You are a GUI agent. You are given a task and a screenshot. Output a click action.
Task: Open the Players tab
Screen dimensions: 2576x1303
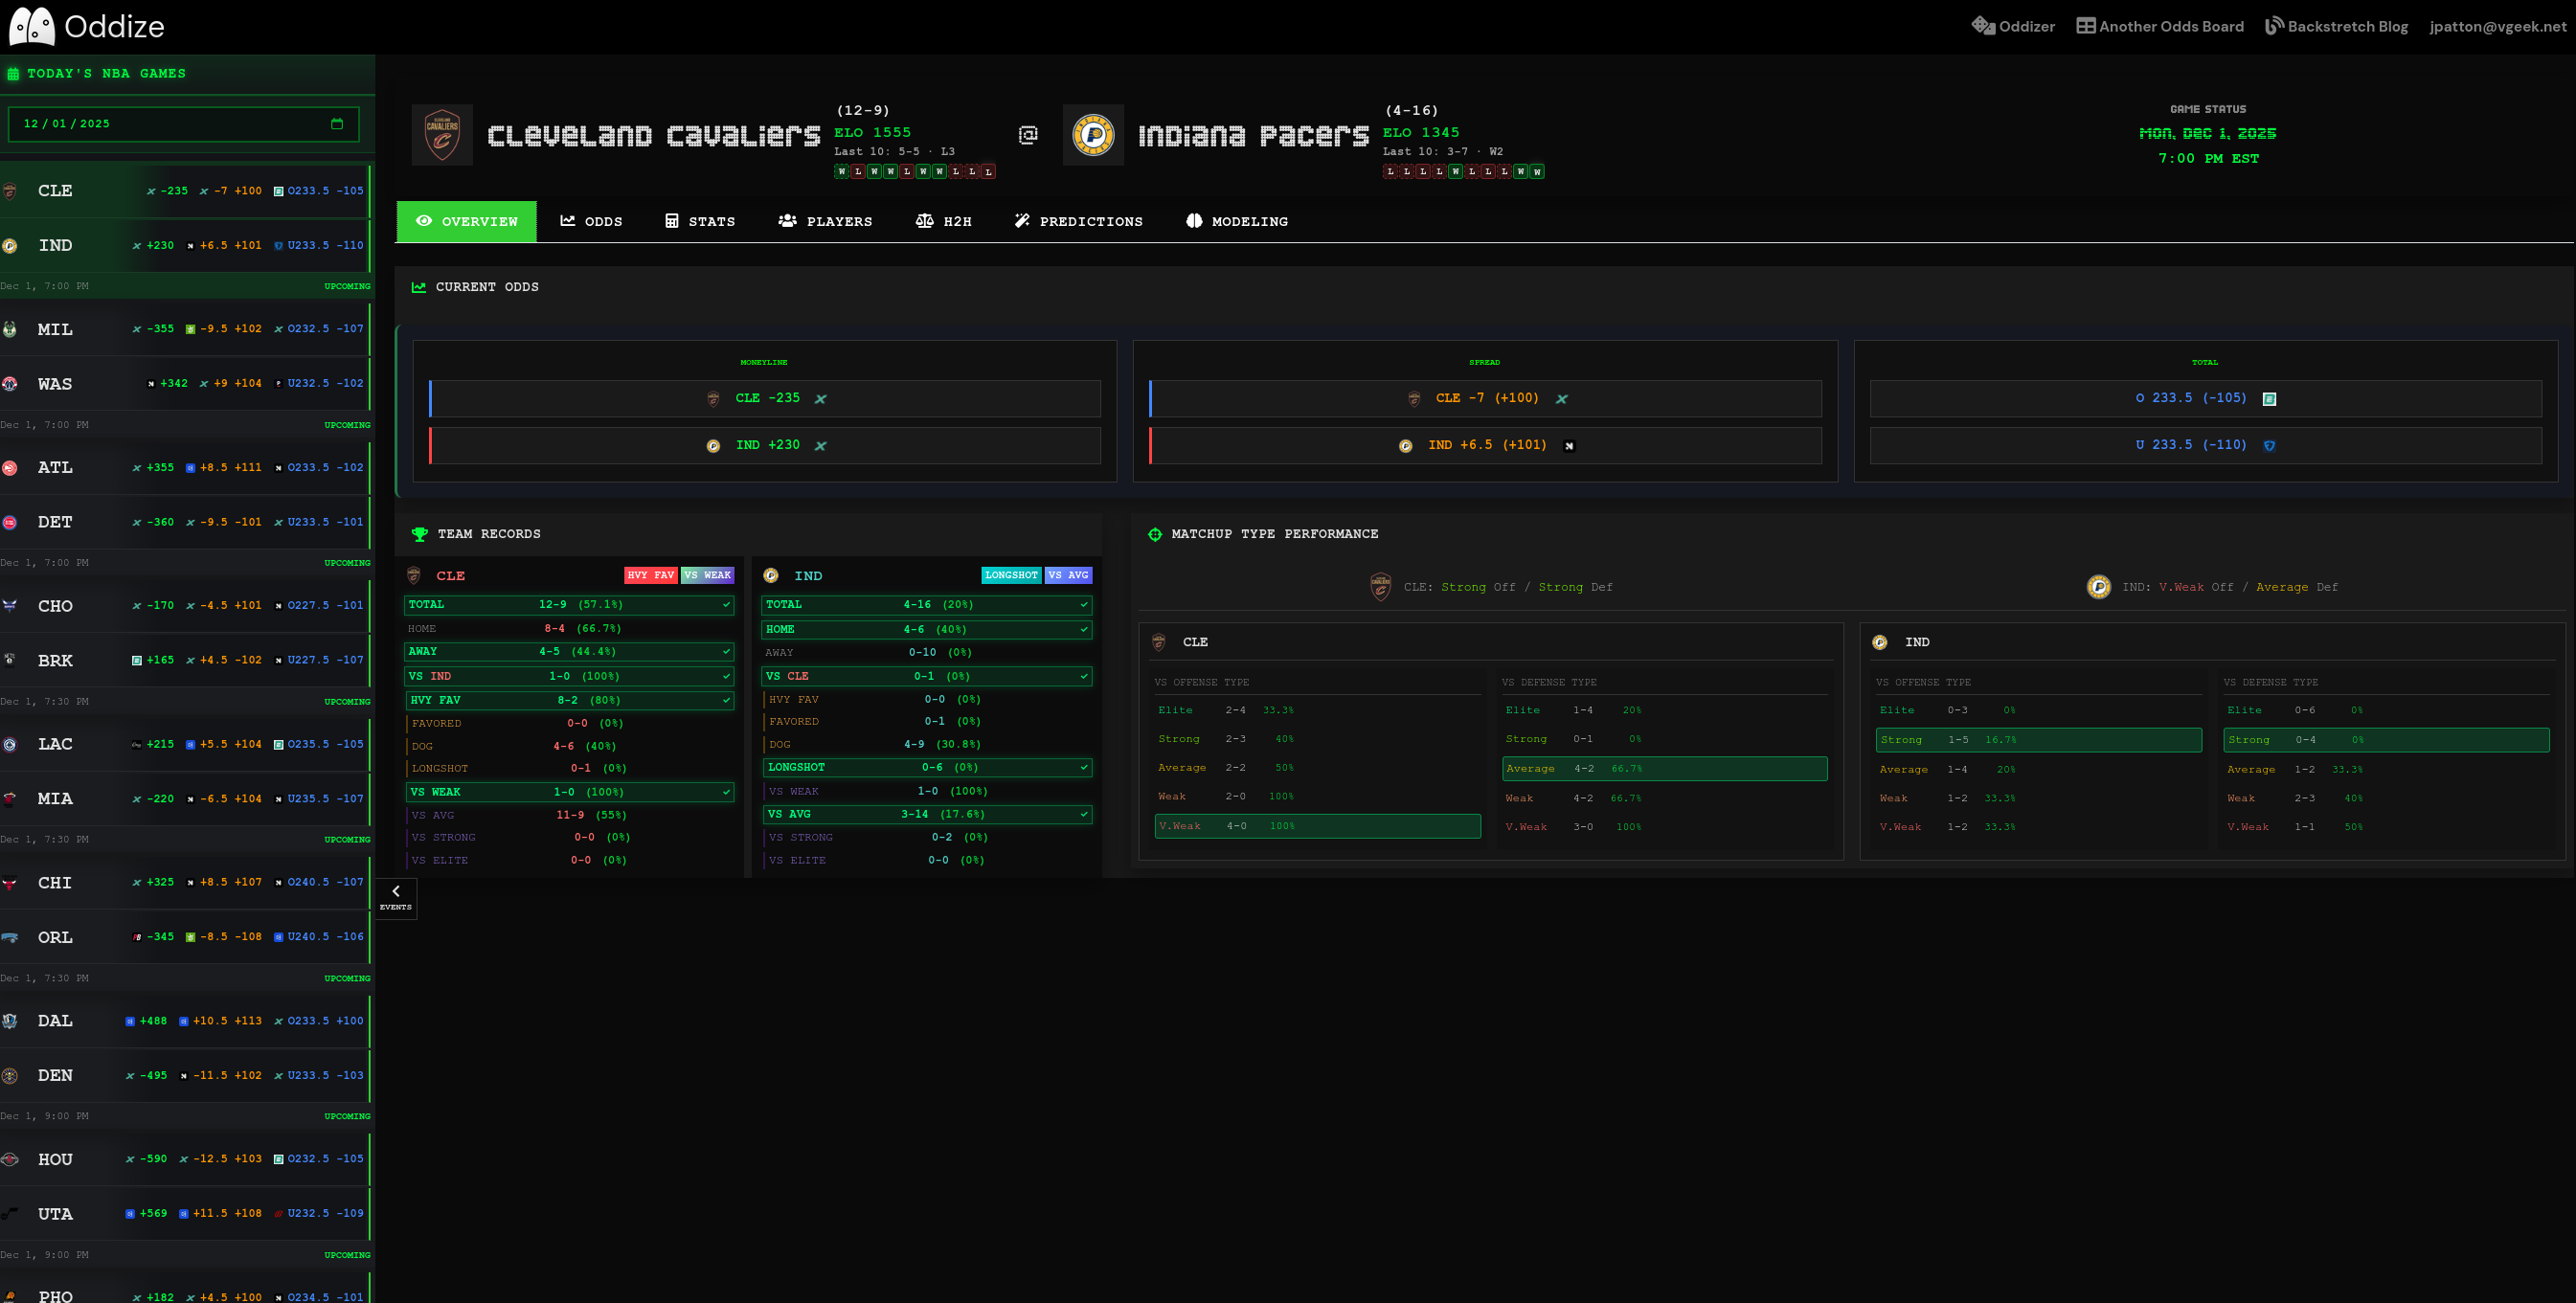[825, 221]
